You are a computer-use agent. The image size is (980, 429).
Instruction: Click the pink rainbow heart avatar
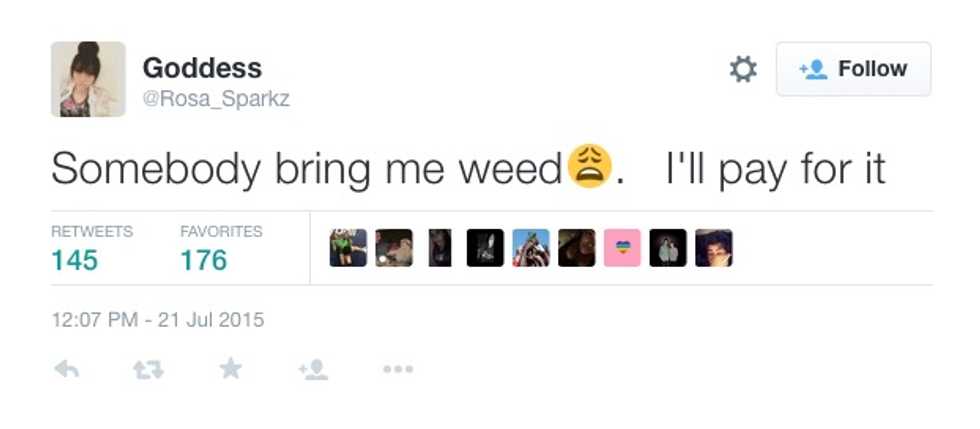click(x=622, y=248)
